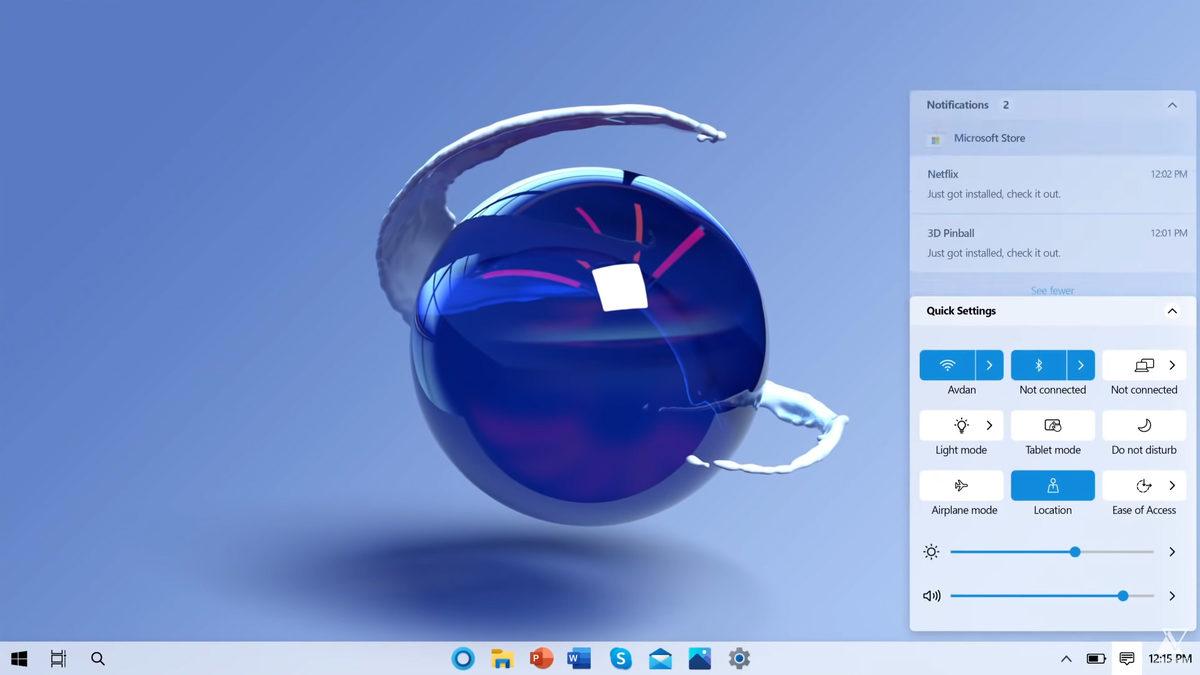Click the Not connected cast device tile
The height and width of the screenshot is (675, 1200).
click(1144, 365)
